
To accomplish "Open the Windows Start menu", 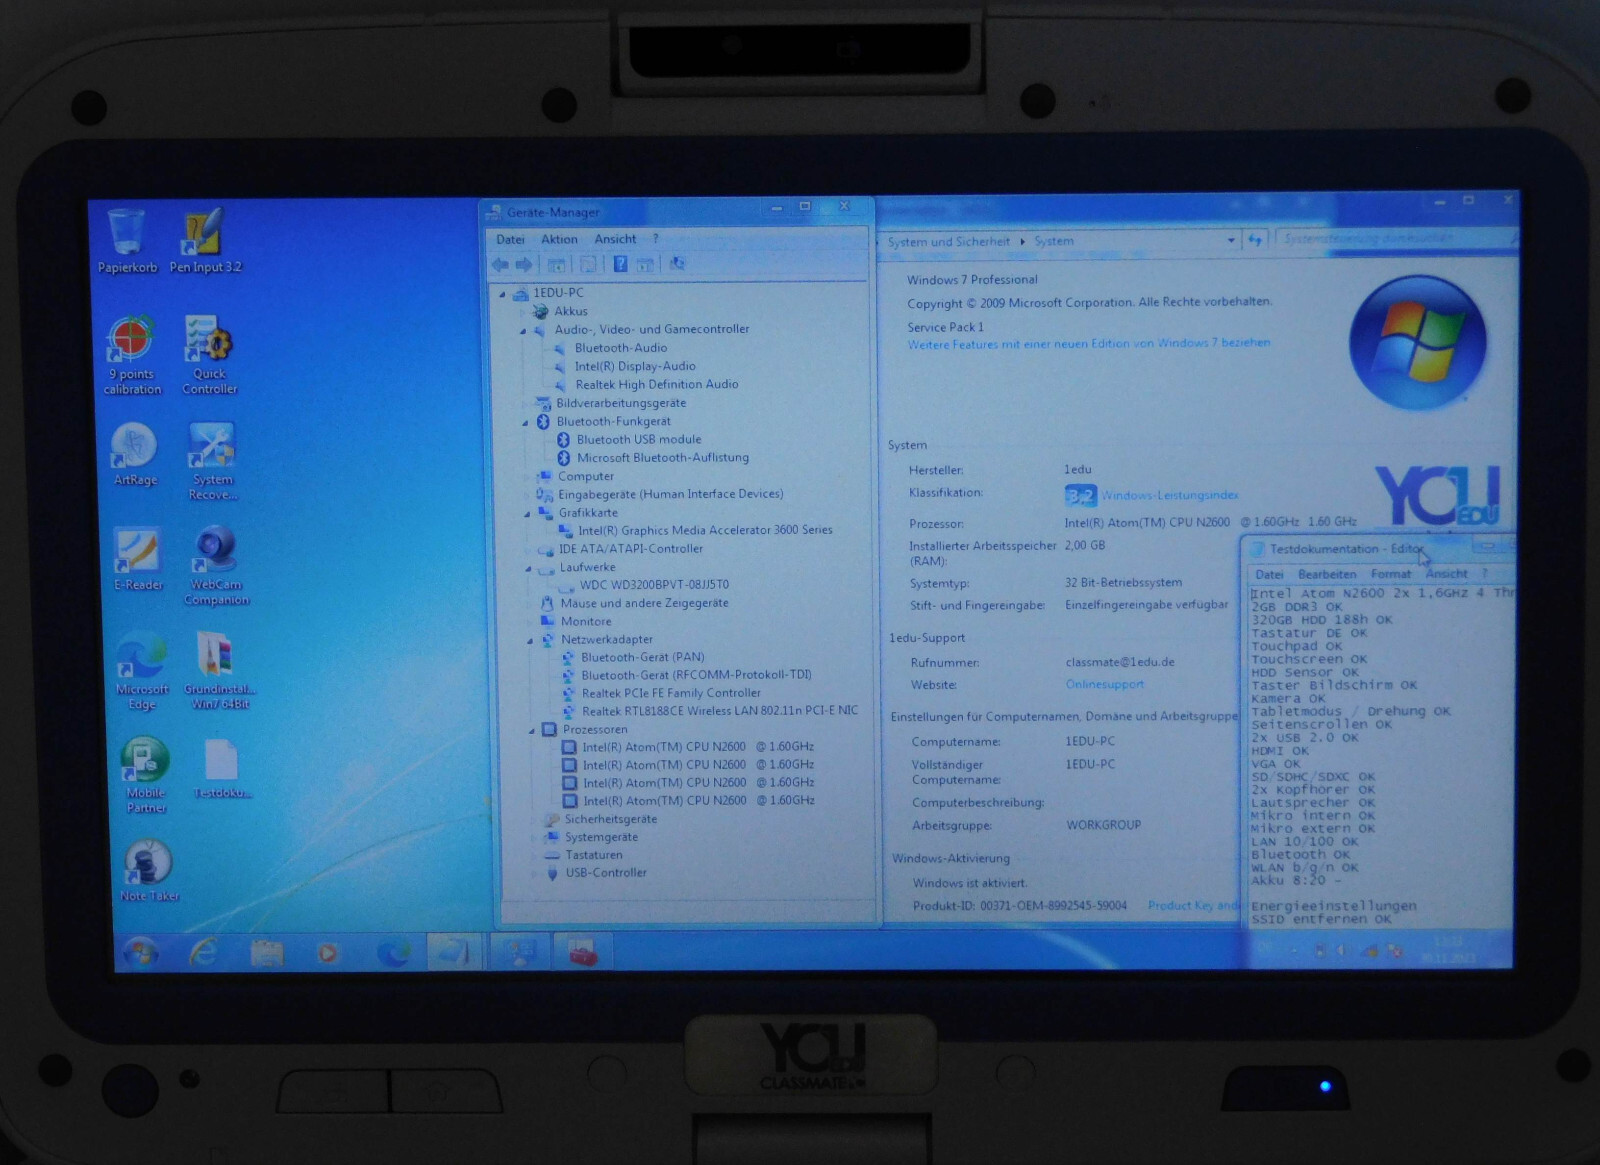I will pos(141,952).
